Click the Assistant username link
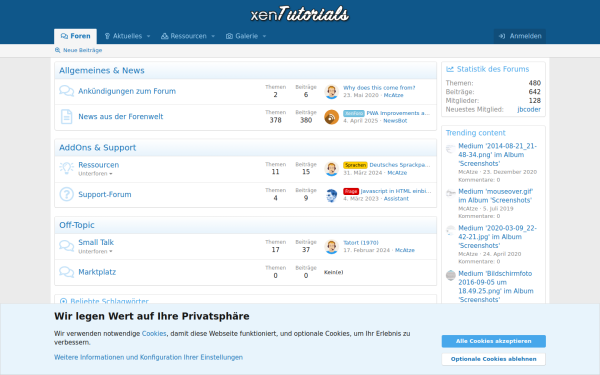Viewport: 600px width, 375px height. tap(396, 199)
